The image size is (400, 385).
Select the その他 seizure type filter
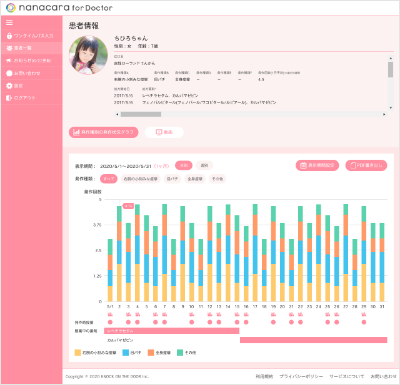(x=218, y=179)
